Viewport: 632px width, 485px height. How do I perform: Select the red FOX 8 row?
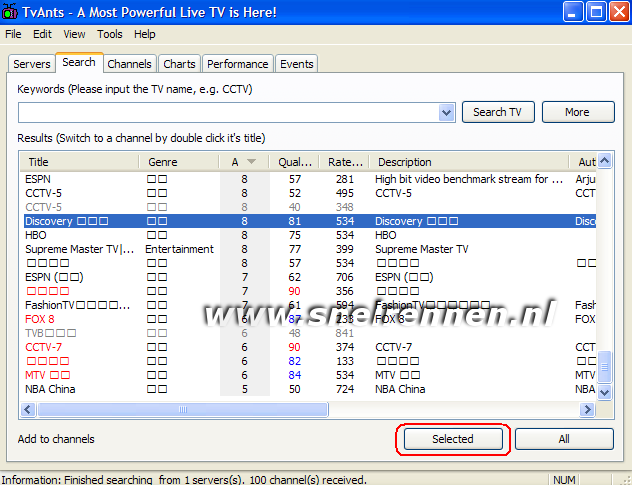[308, 319]
